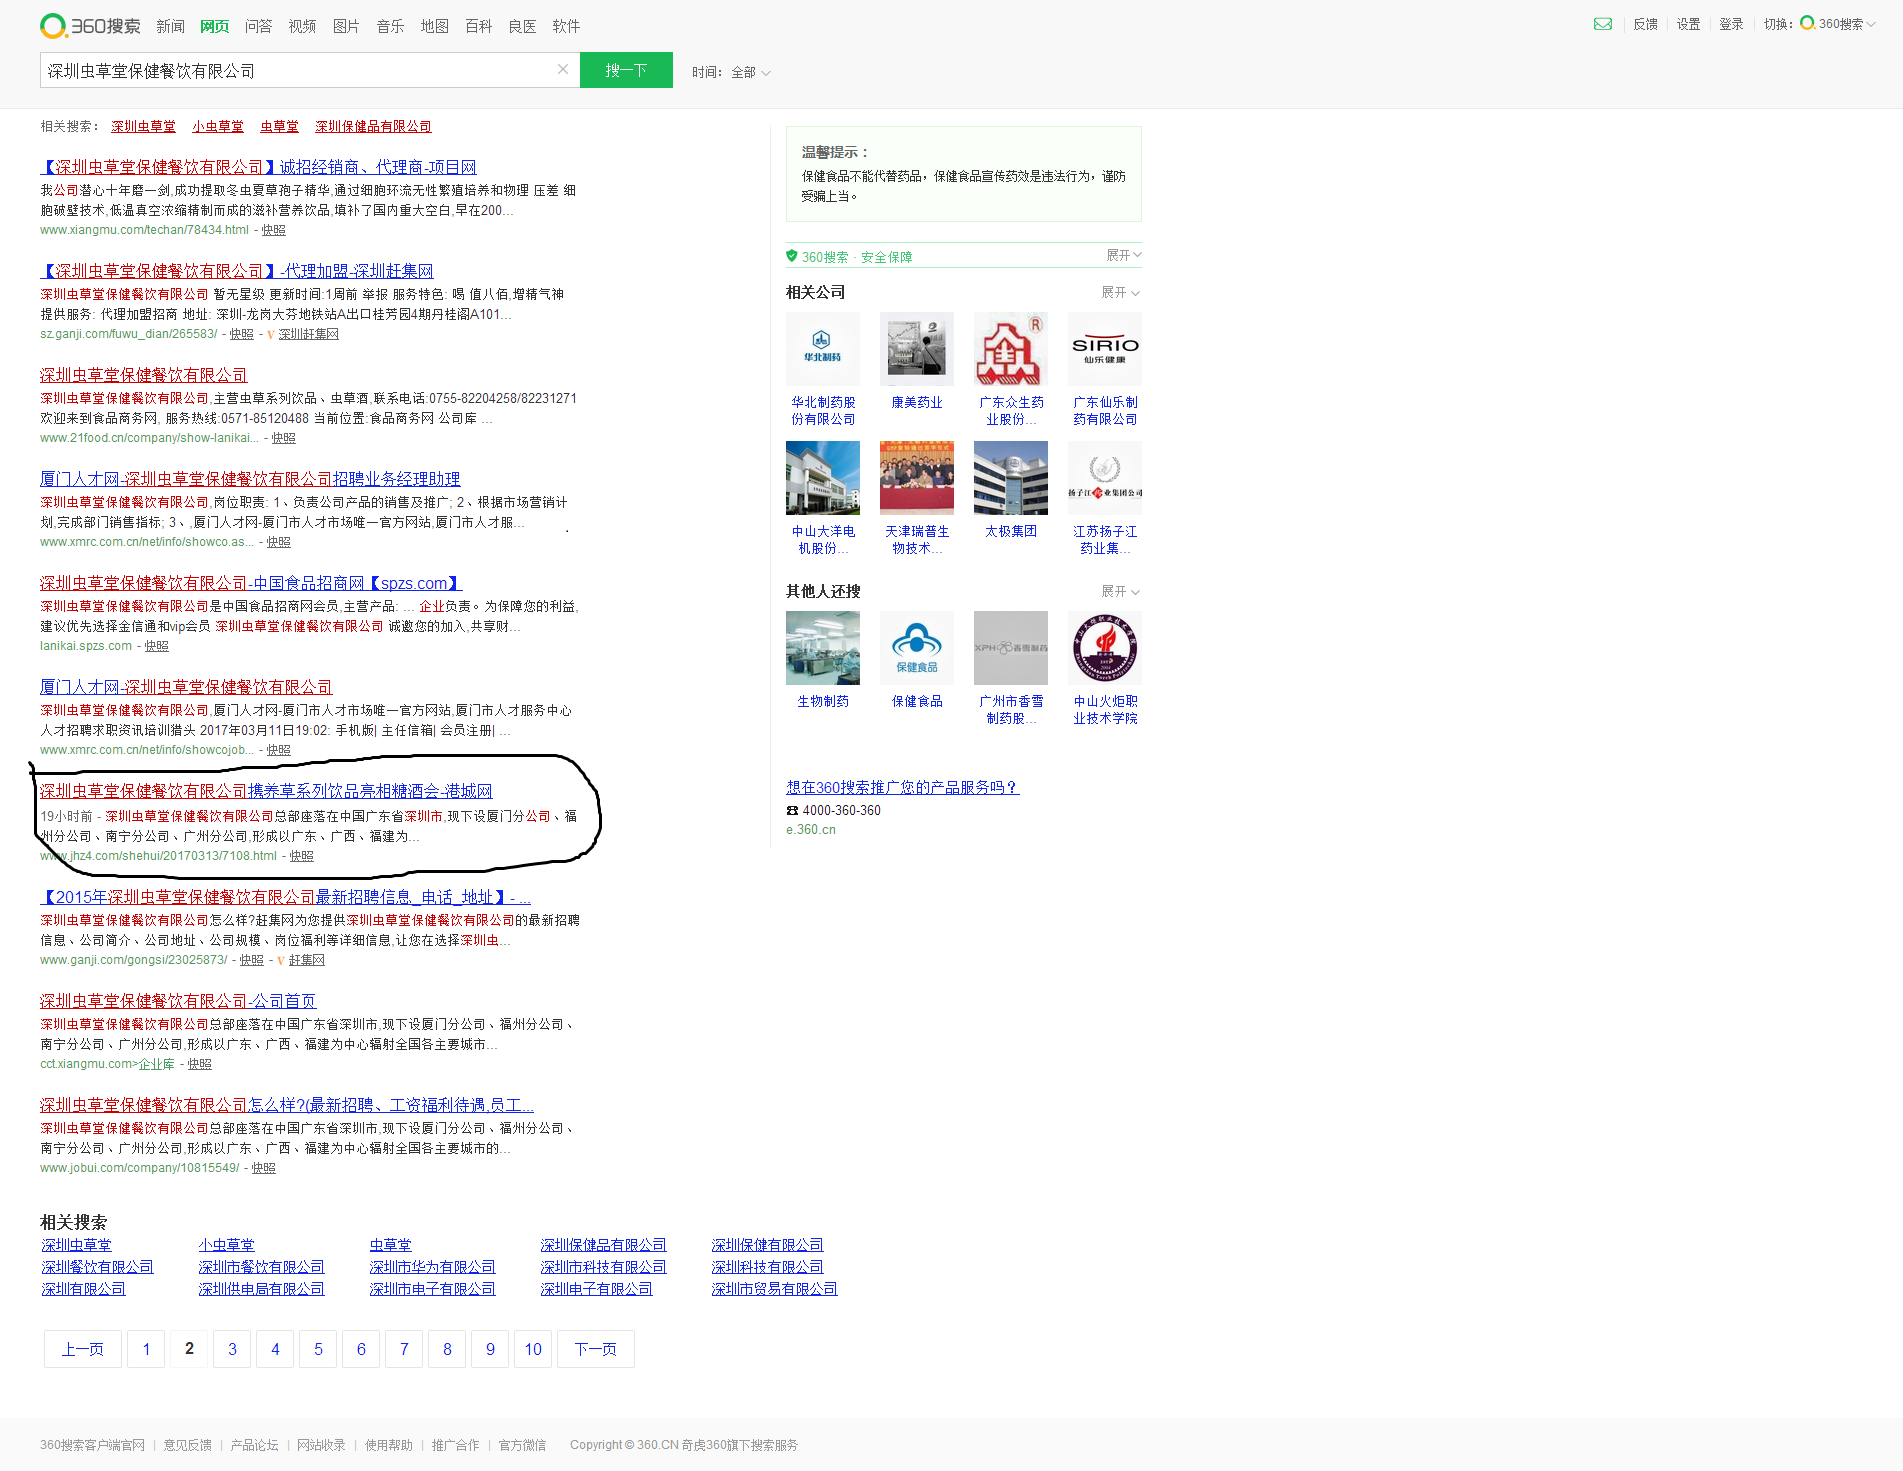The width and height of the screenshot is (1903, 1471).
Task: Click the 360搜索 logo
Action: pos(90,26)
